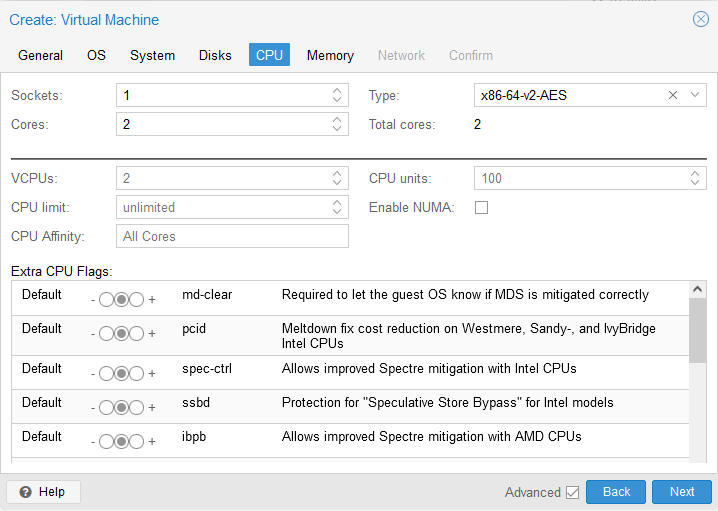Decrease VCPUs with down spinner arrow
The height and width of the screenshot is (511, 718).
(337, 182)
